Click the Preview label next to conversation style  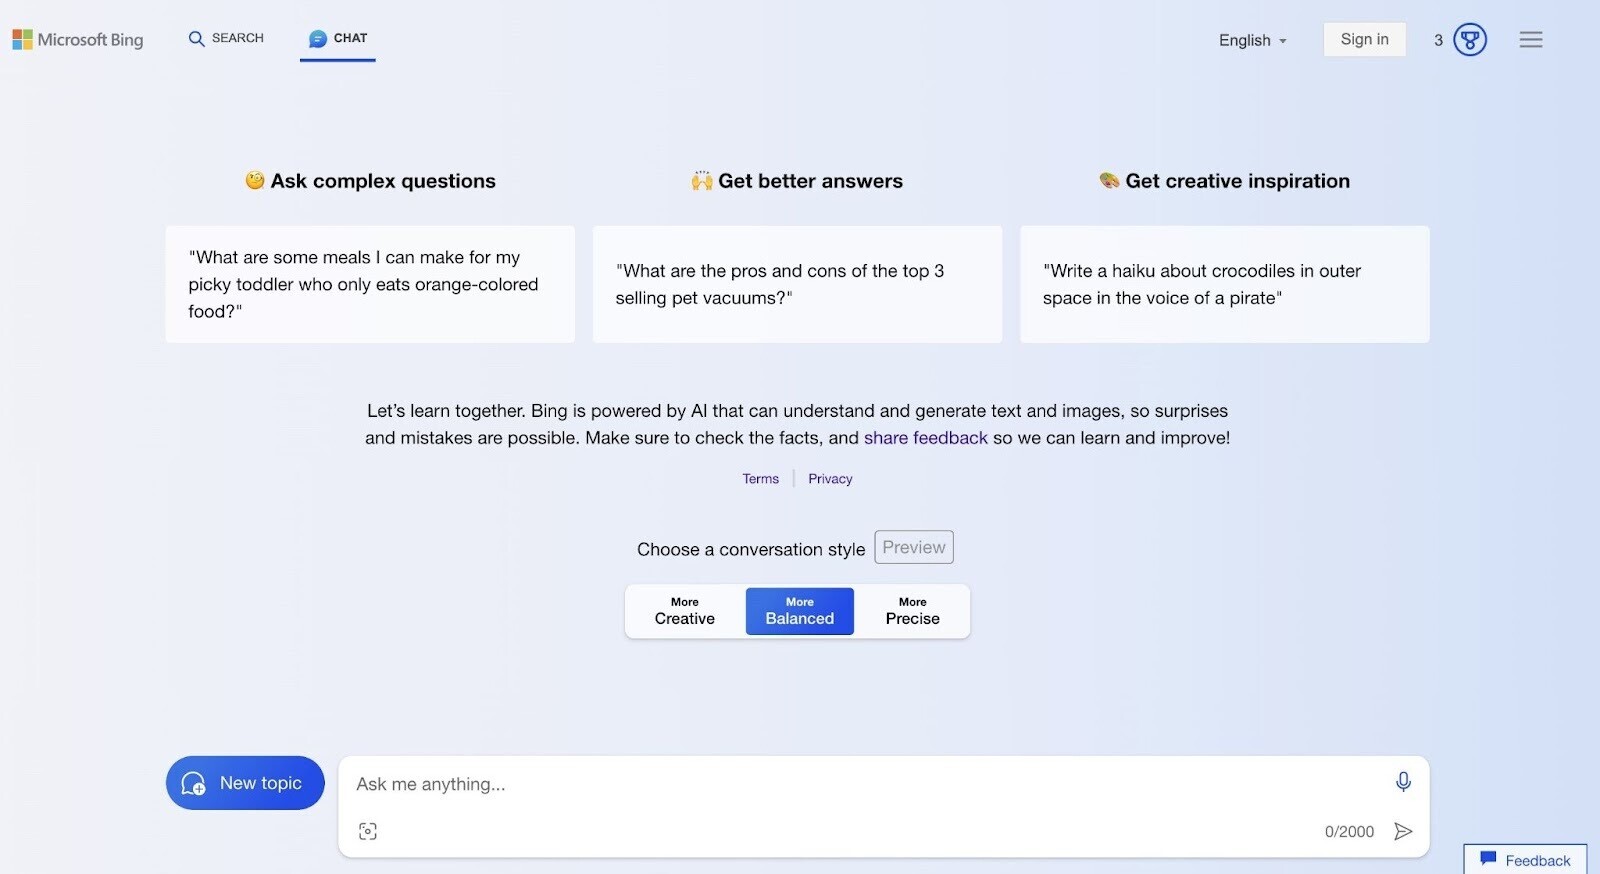[913, 547]
